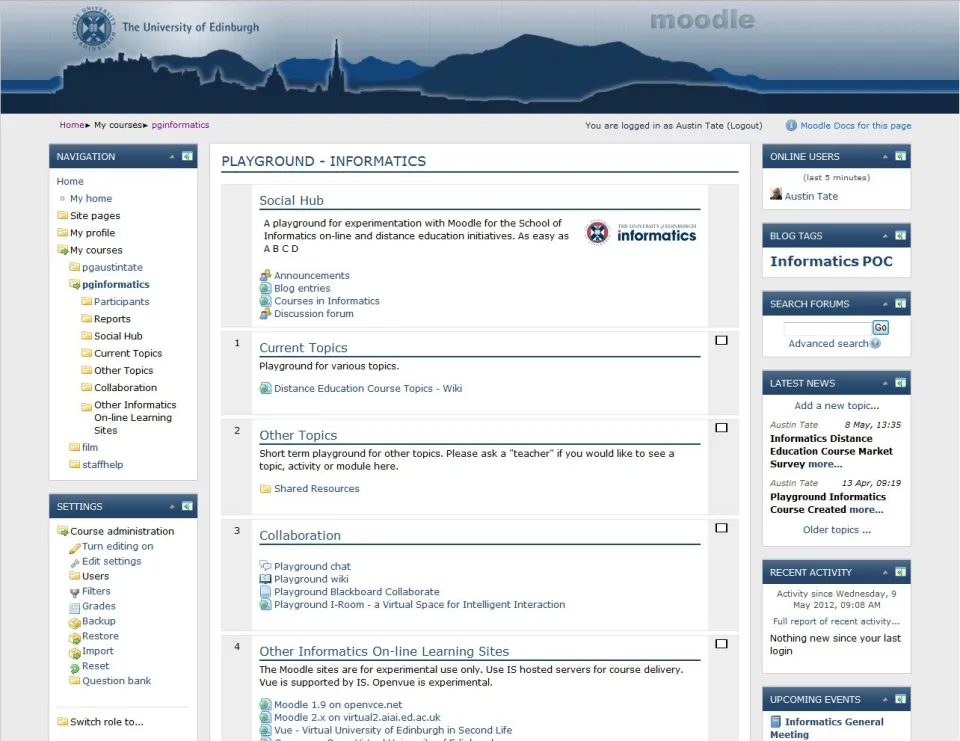Collapse the Navigation block with its arrow
The height and width of the screenshot is (741, 960).
tap(172, 157)
